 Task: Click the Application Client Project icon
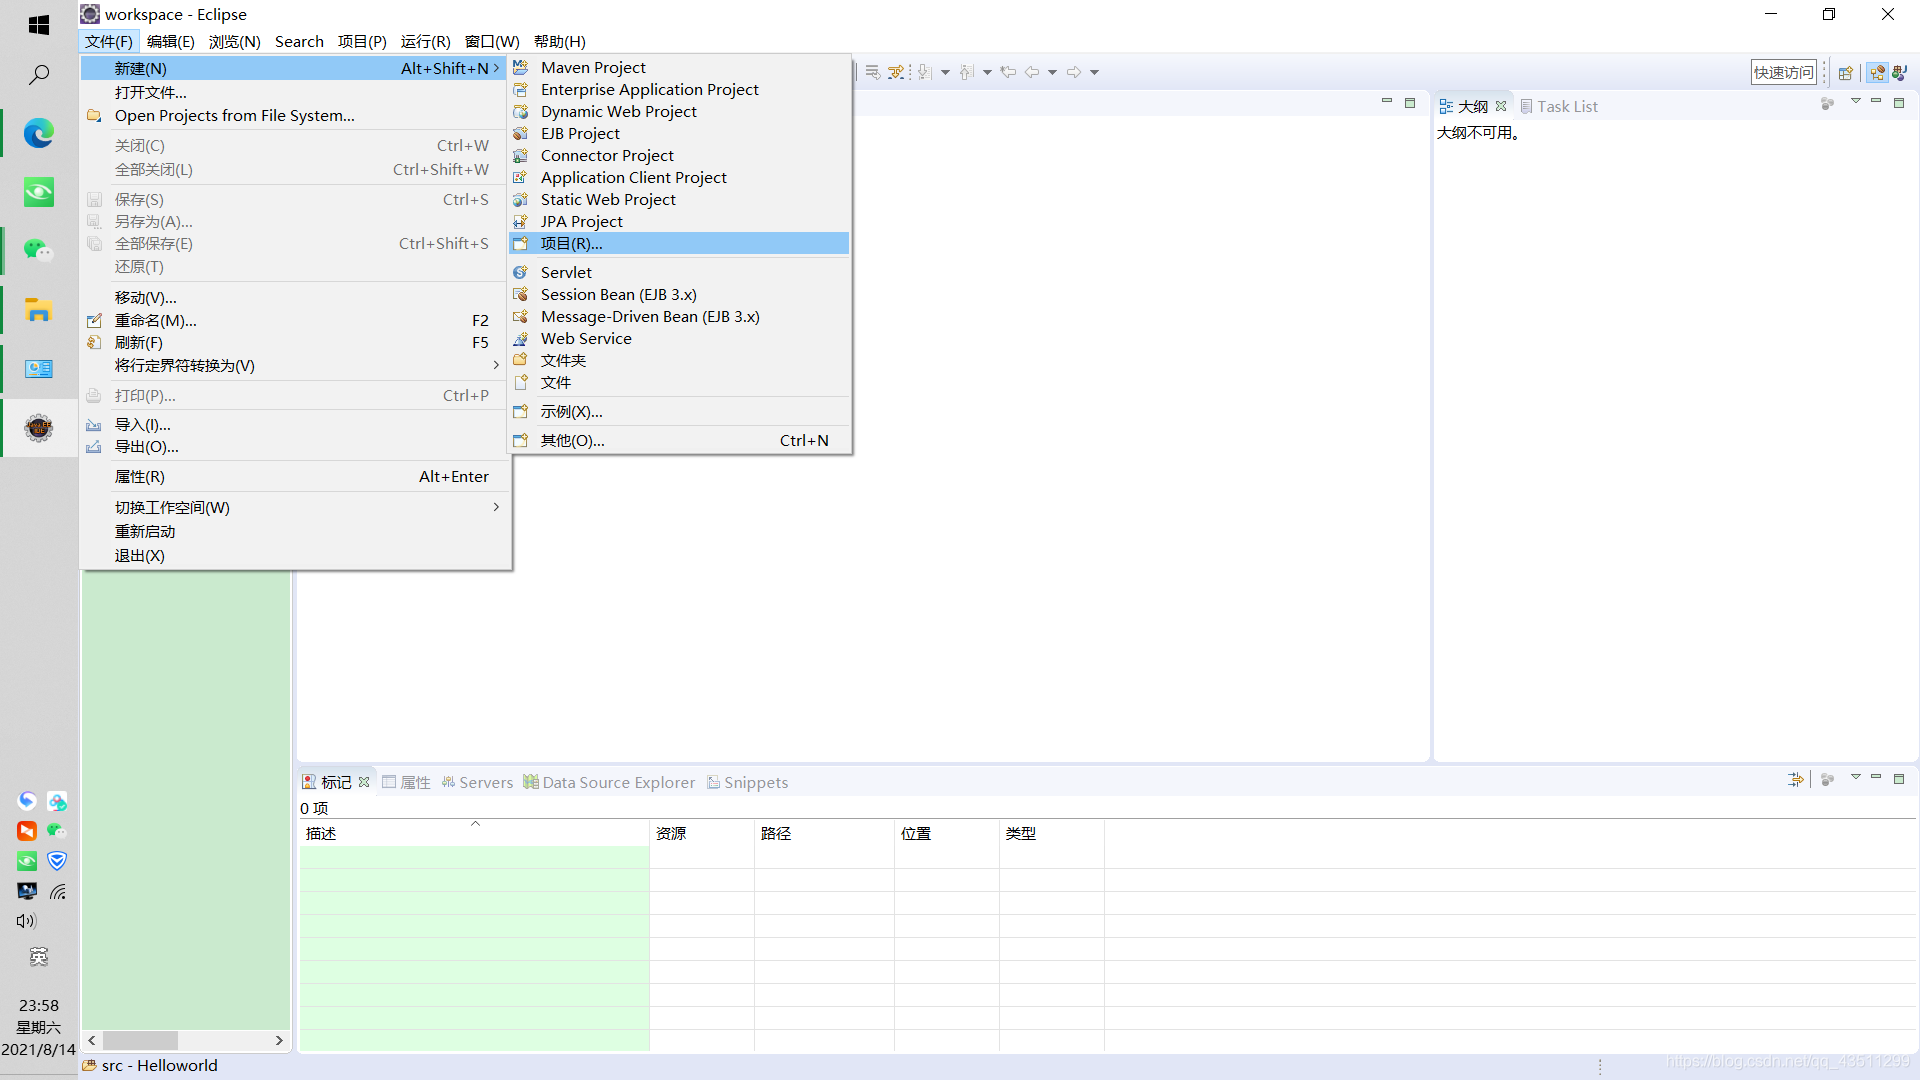[x=520, y=177]
